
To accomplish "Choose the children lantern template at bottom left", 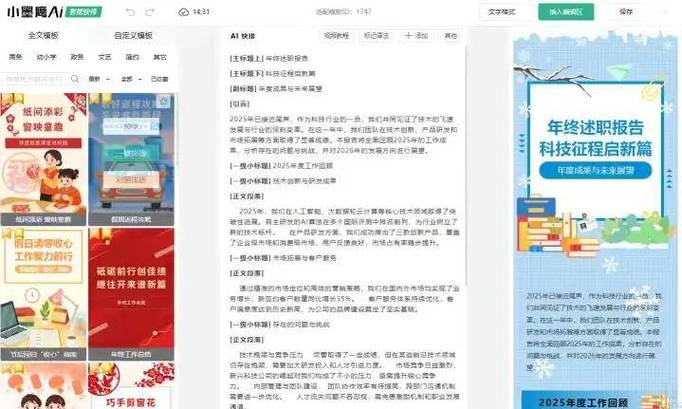I will click(x=43, y=386).
